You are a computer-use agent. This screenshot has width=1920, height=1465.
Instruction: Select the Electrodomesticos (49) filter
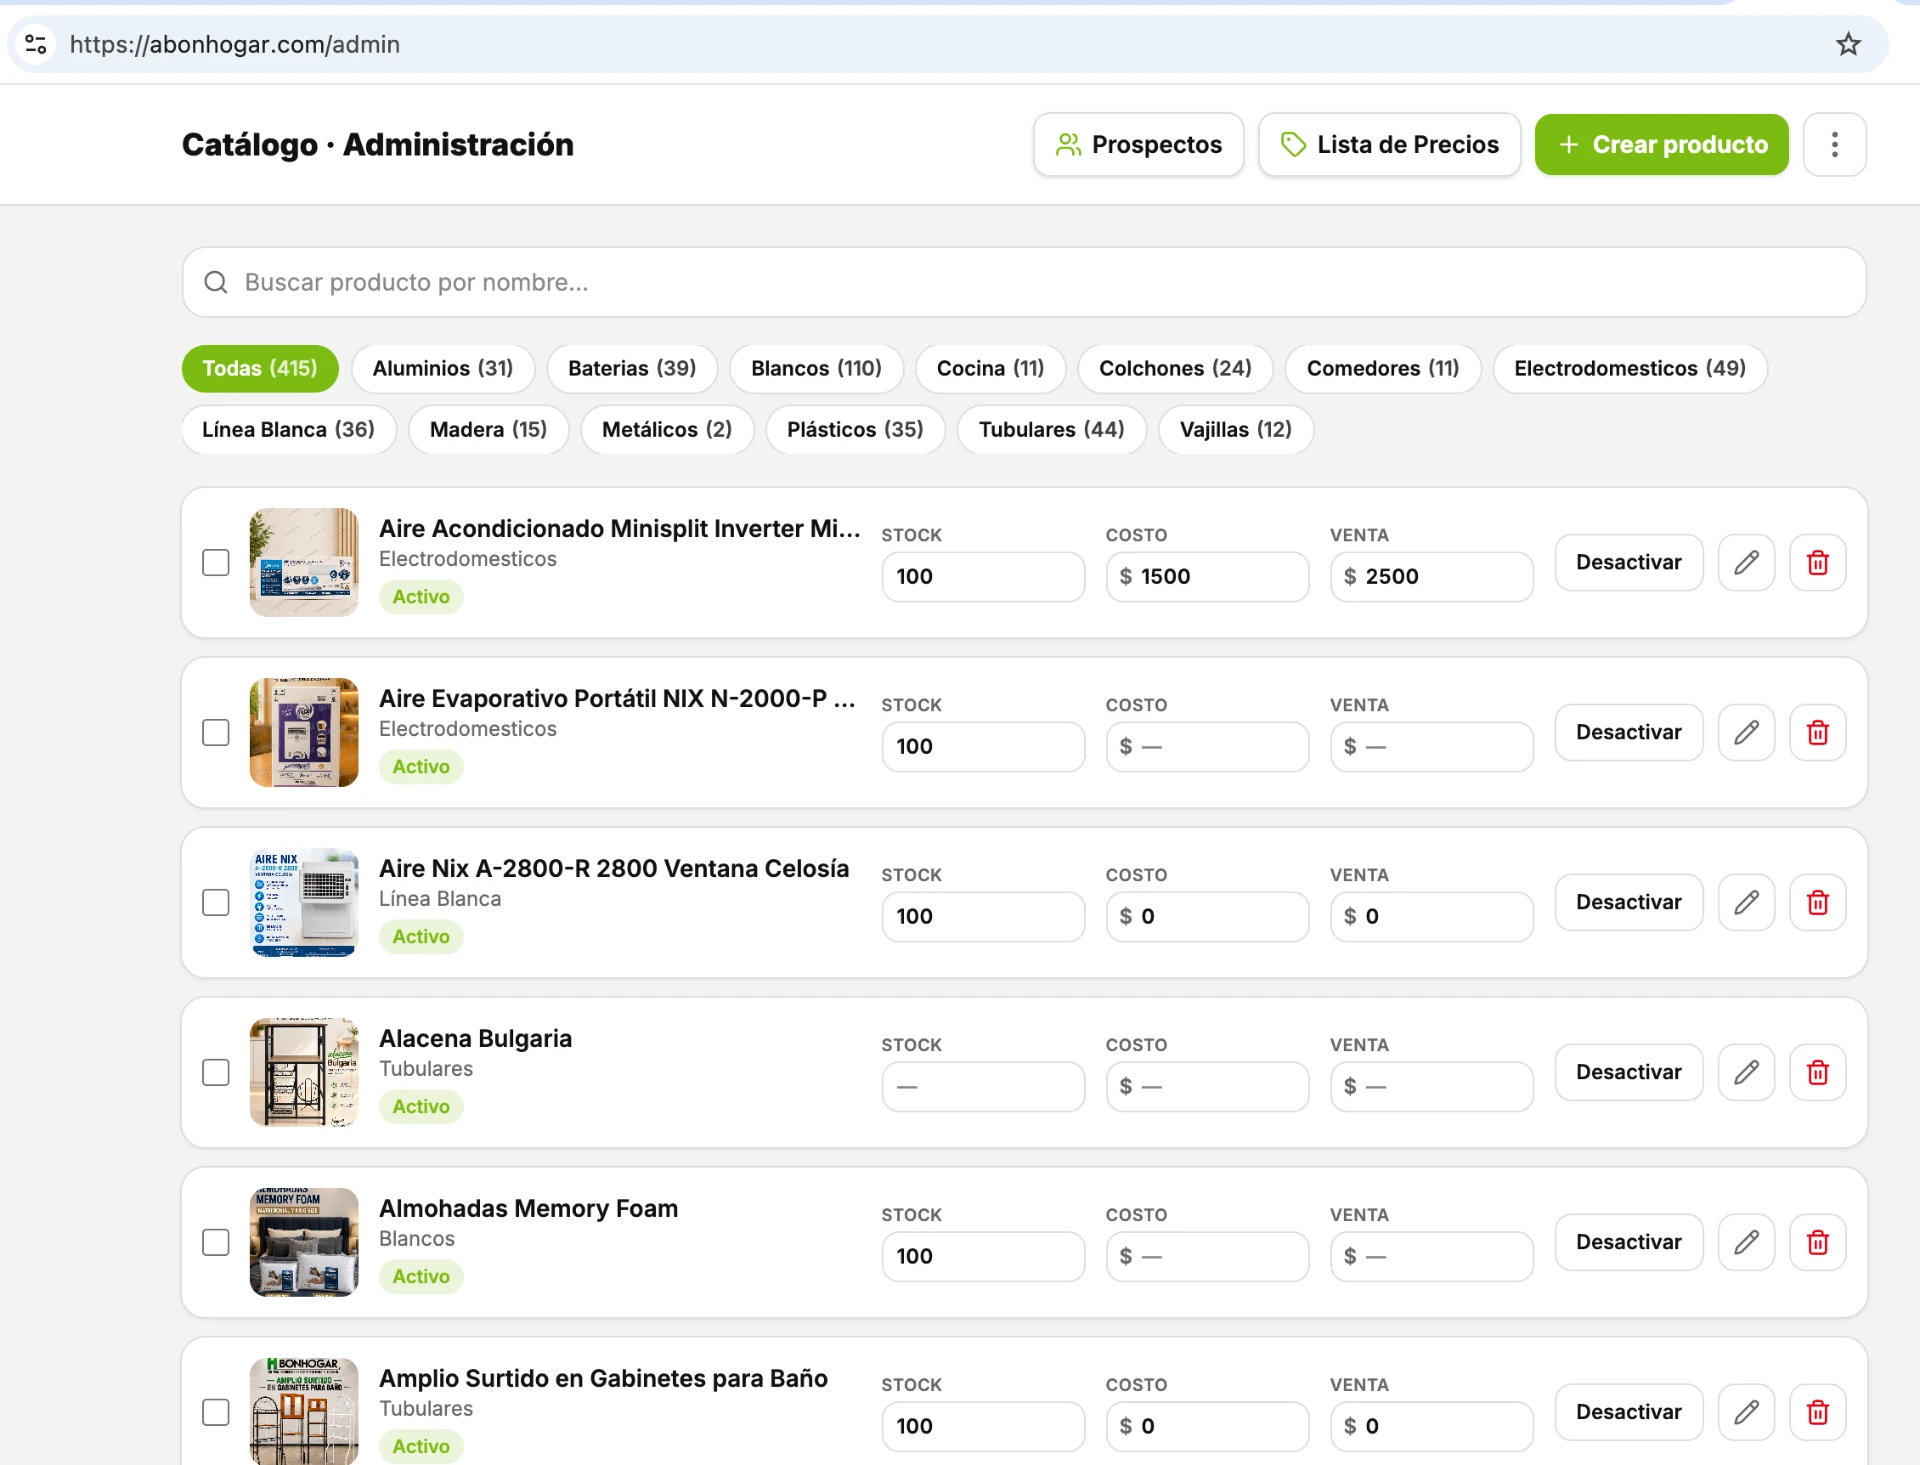click(1630, 368)
